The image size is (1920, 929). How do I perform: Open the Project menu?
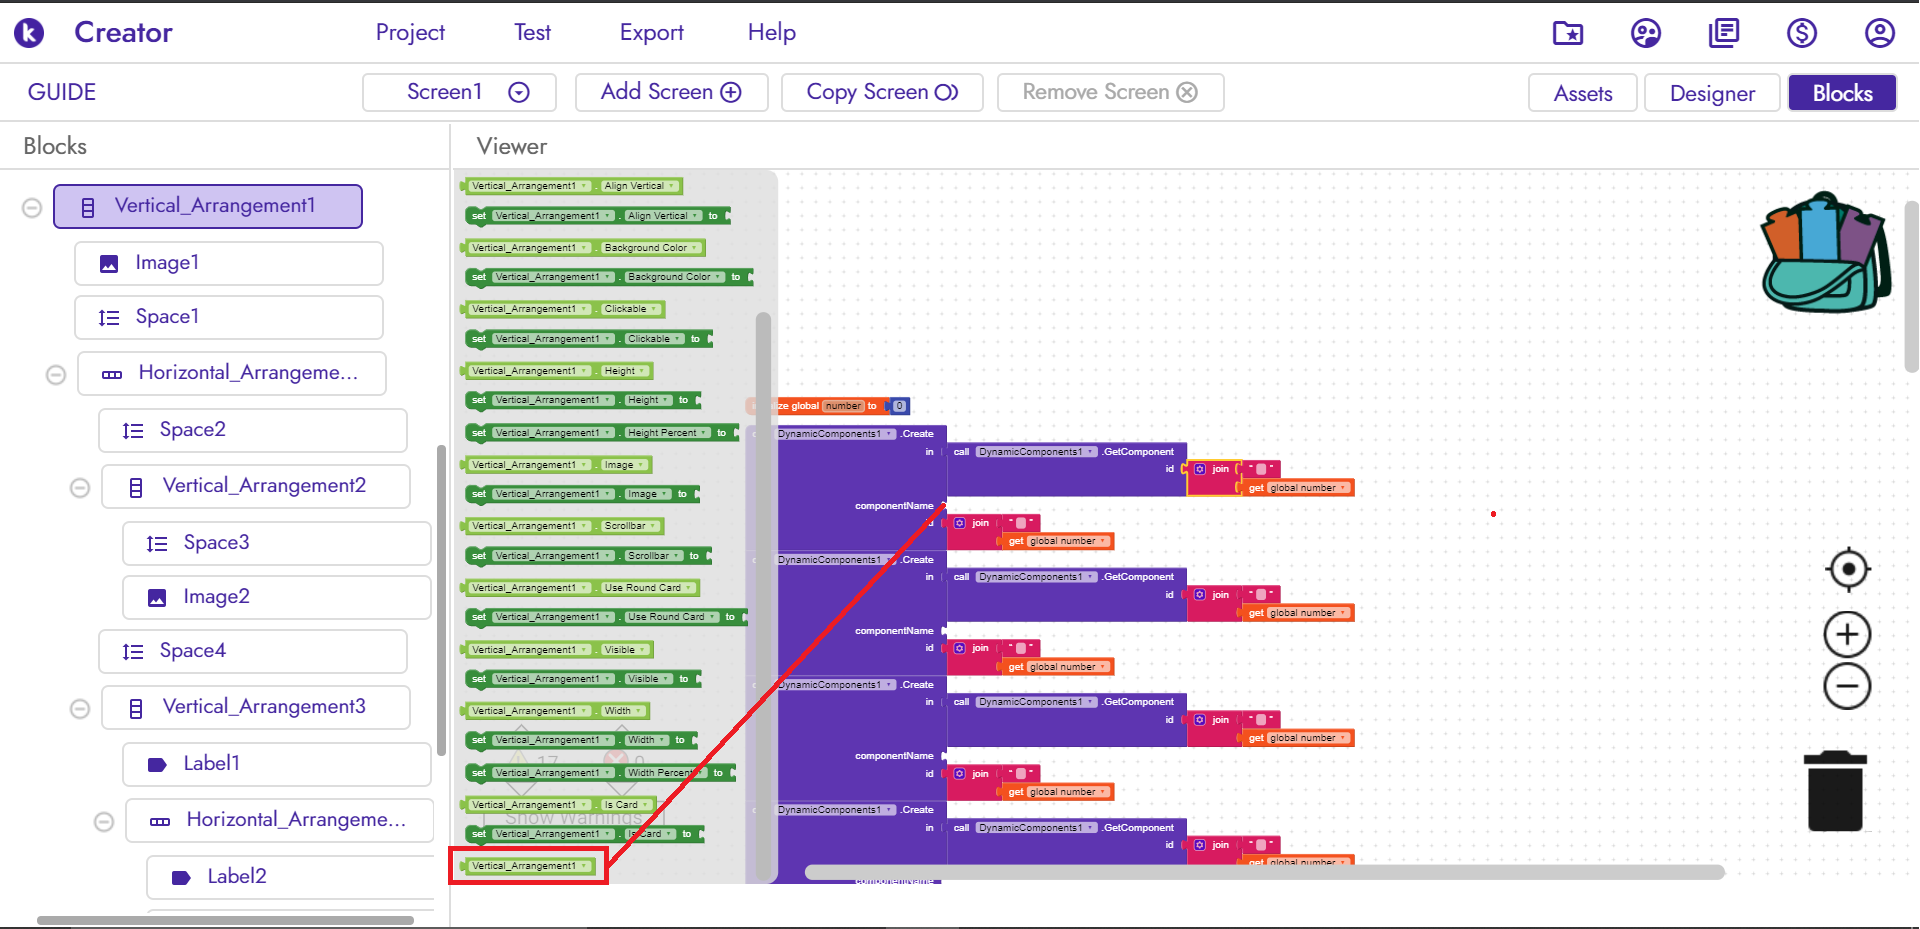coord(410,33)
